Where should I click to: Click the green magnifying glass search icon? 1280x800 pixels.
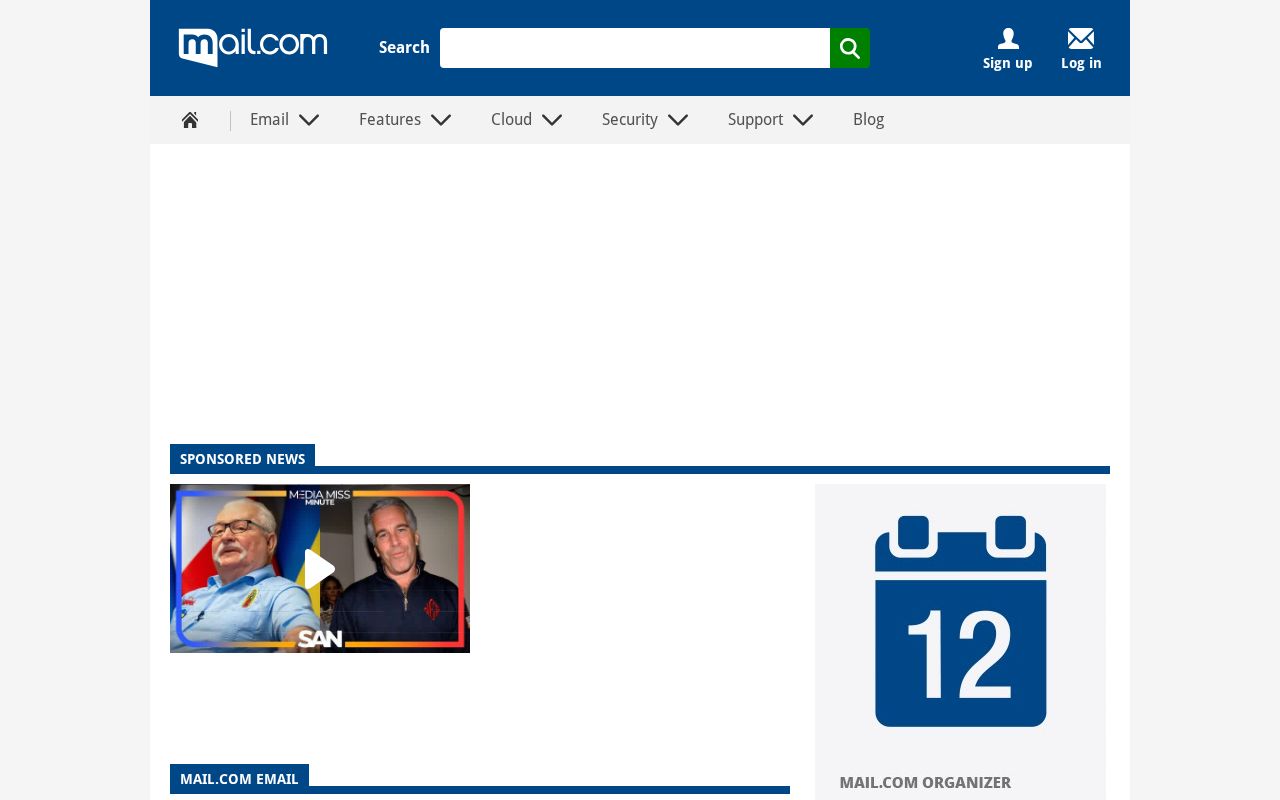click(849, 47)
